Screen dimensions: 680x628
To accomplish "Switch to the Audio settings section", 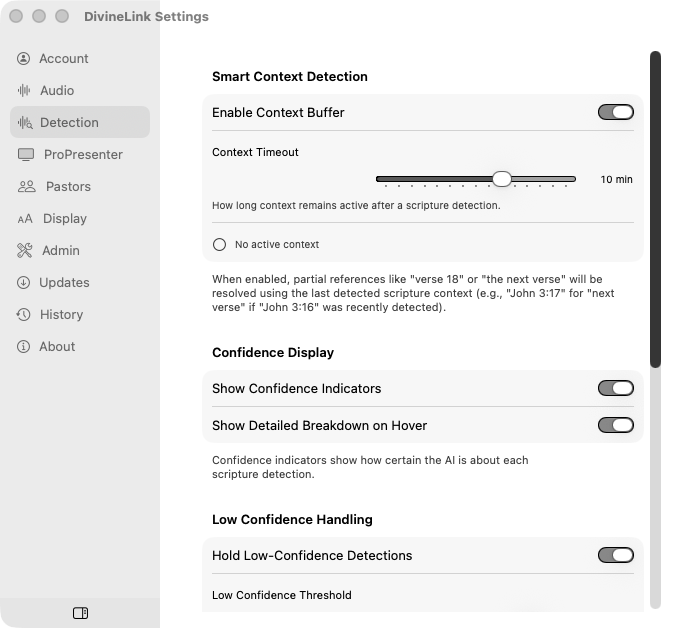I will (80, 90).
